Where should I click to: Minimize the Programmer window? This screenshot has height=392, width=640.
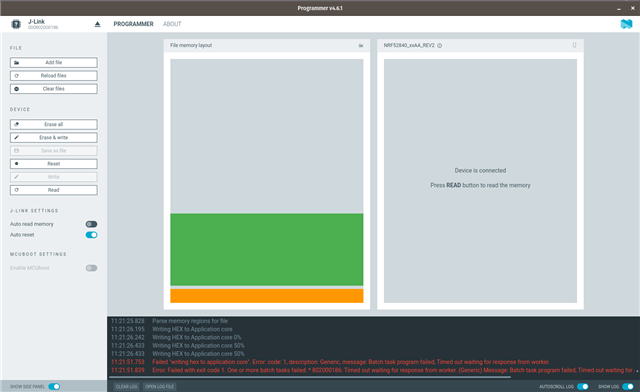(619, 8)
